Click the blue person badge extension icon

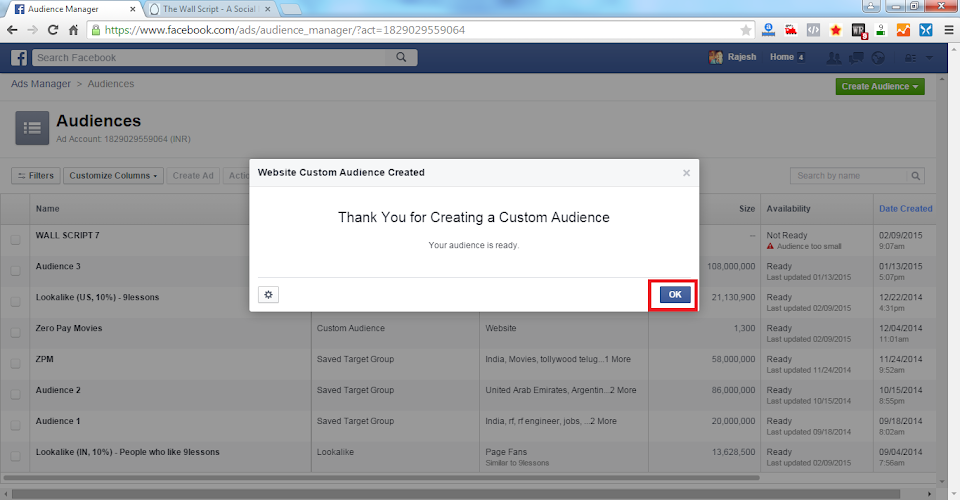[x=768, y=30]
